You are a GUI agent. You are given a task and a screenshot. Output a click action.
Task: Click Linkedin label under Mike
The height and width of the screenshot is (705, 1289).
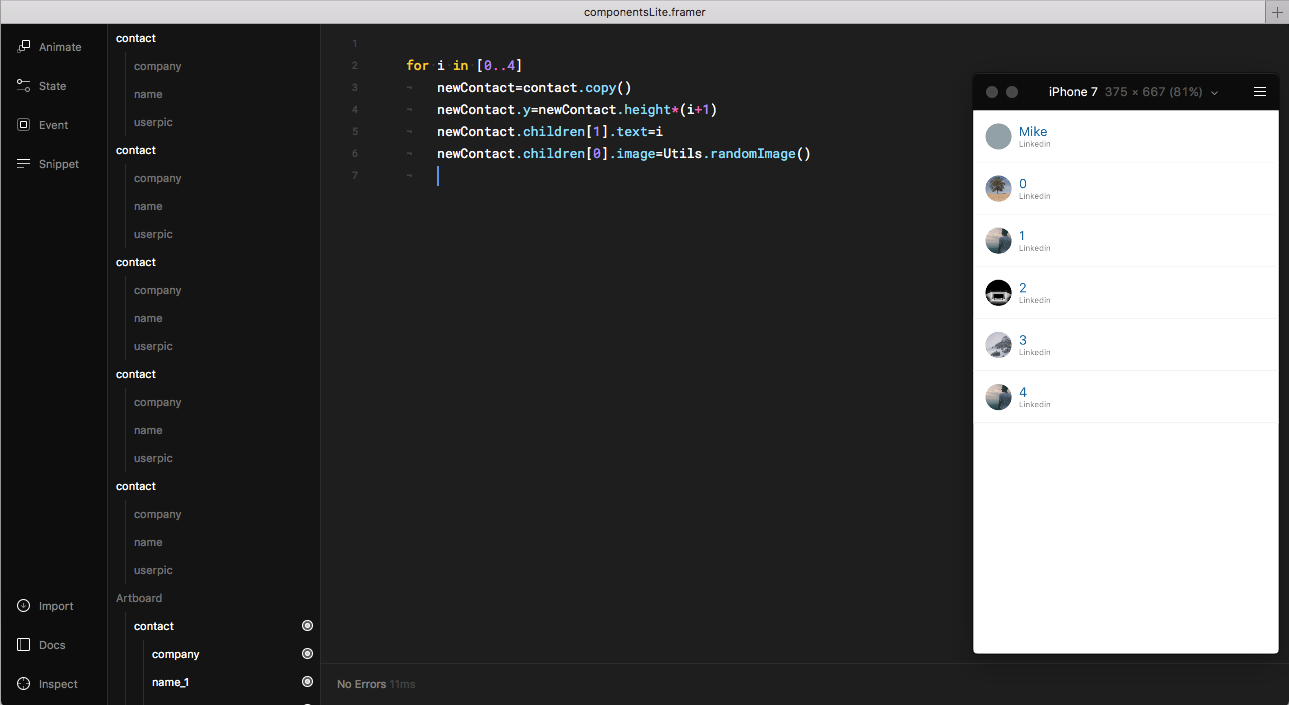click(x=1034, y=144)
